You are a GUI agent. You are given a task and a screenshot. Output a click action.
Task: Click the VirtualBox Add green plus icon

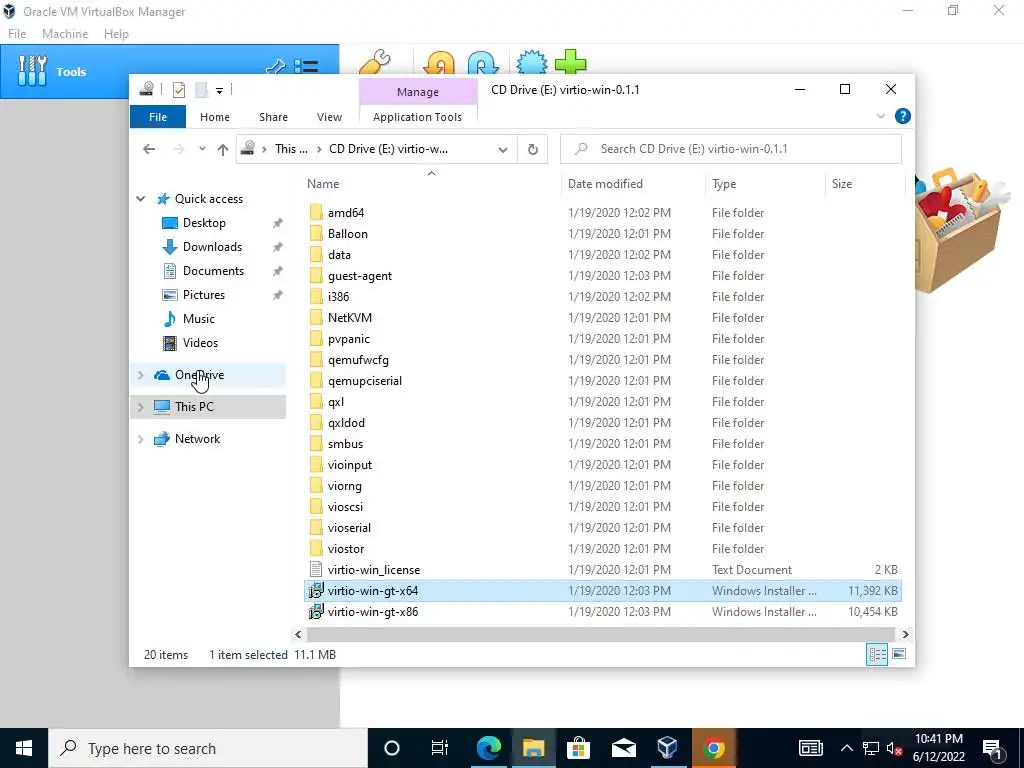[570, 62]
